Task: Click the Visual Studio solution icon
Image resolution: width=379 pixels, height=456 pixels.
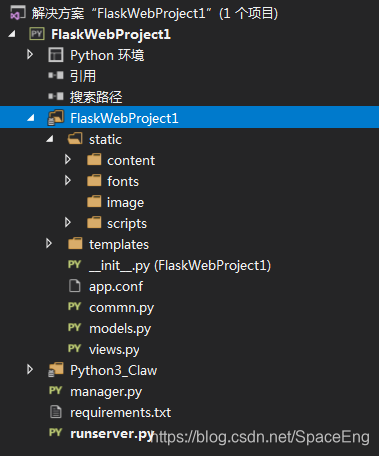Action: pyautogui.click(x=17, y=13)
